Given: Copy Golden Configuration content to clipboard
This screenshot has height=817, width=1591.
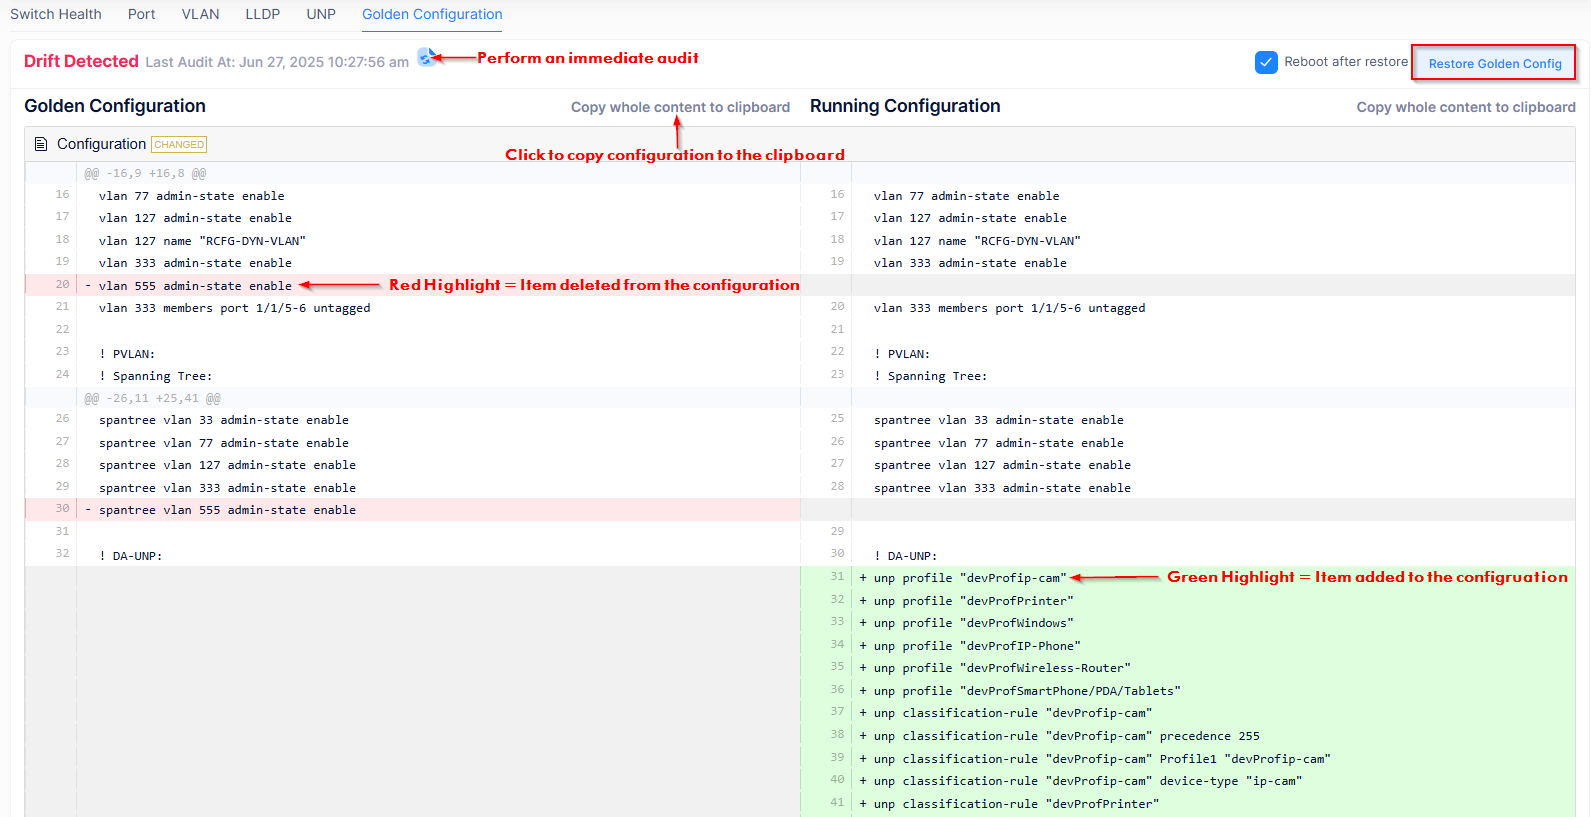Looking at the screenshot, I should coord(680,107).
